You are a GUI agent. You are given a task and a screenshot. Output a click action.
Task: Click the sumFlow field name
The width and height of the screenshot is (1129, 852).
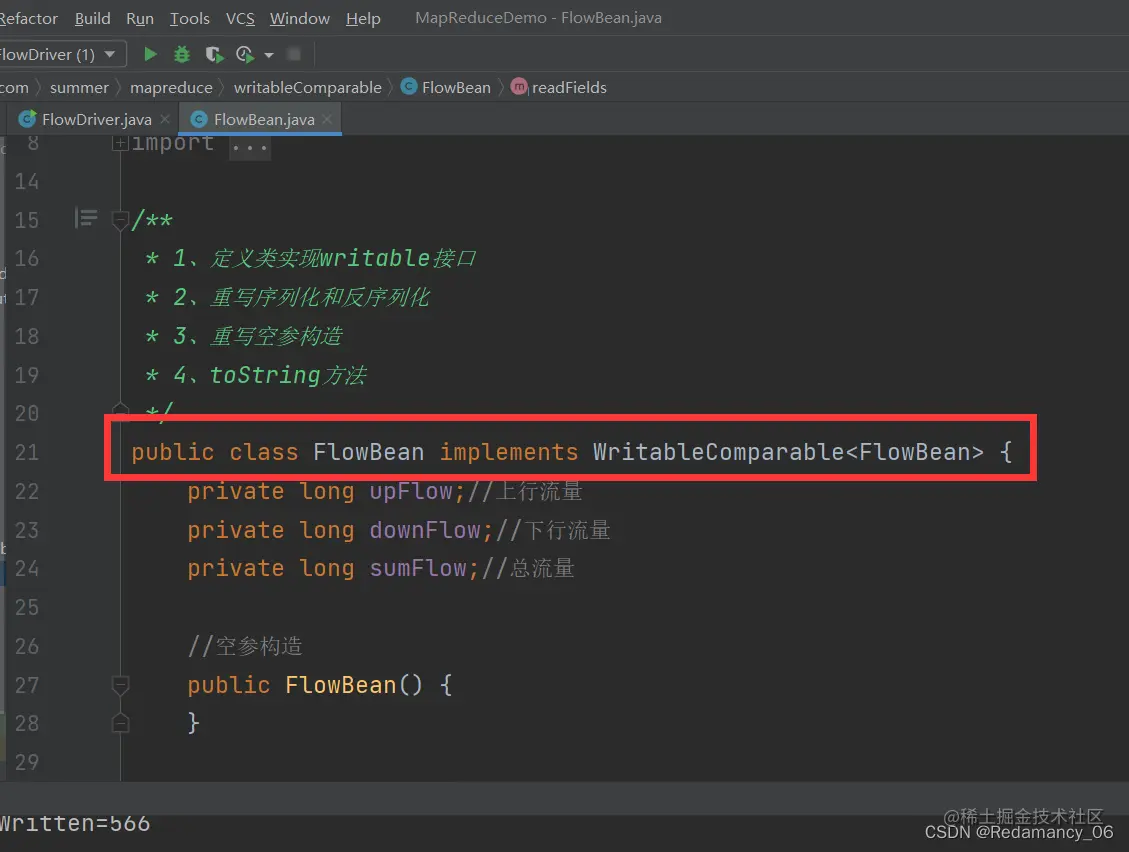click(418, 568)
